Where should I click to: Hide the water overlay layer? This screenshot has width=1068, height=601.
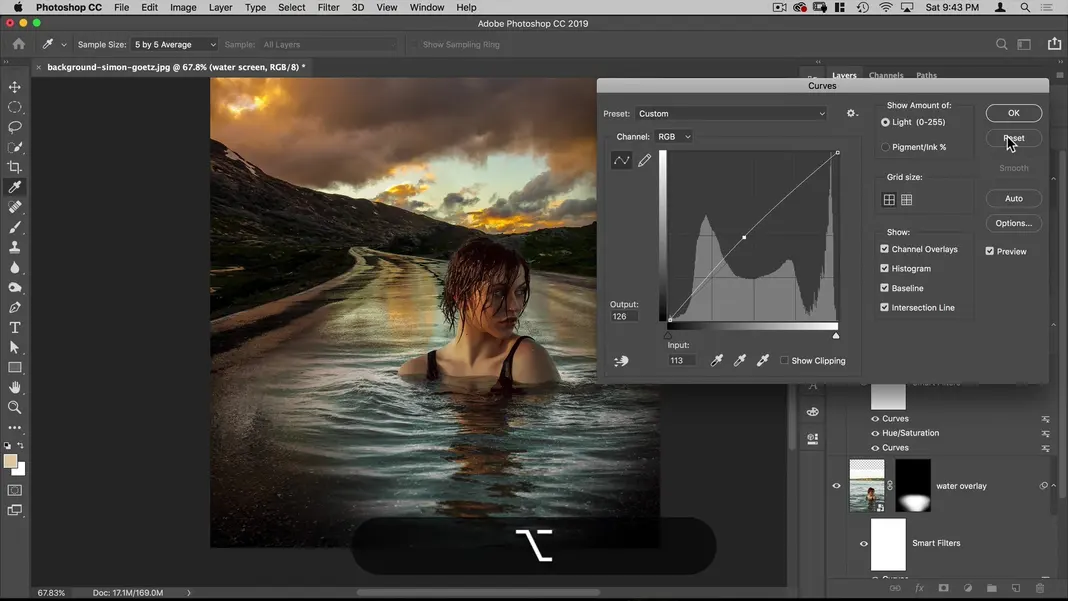coord(836,486)
